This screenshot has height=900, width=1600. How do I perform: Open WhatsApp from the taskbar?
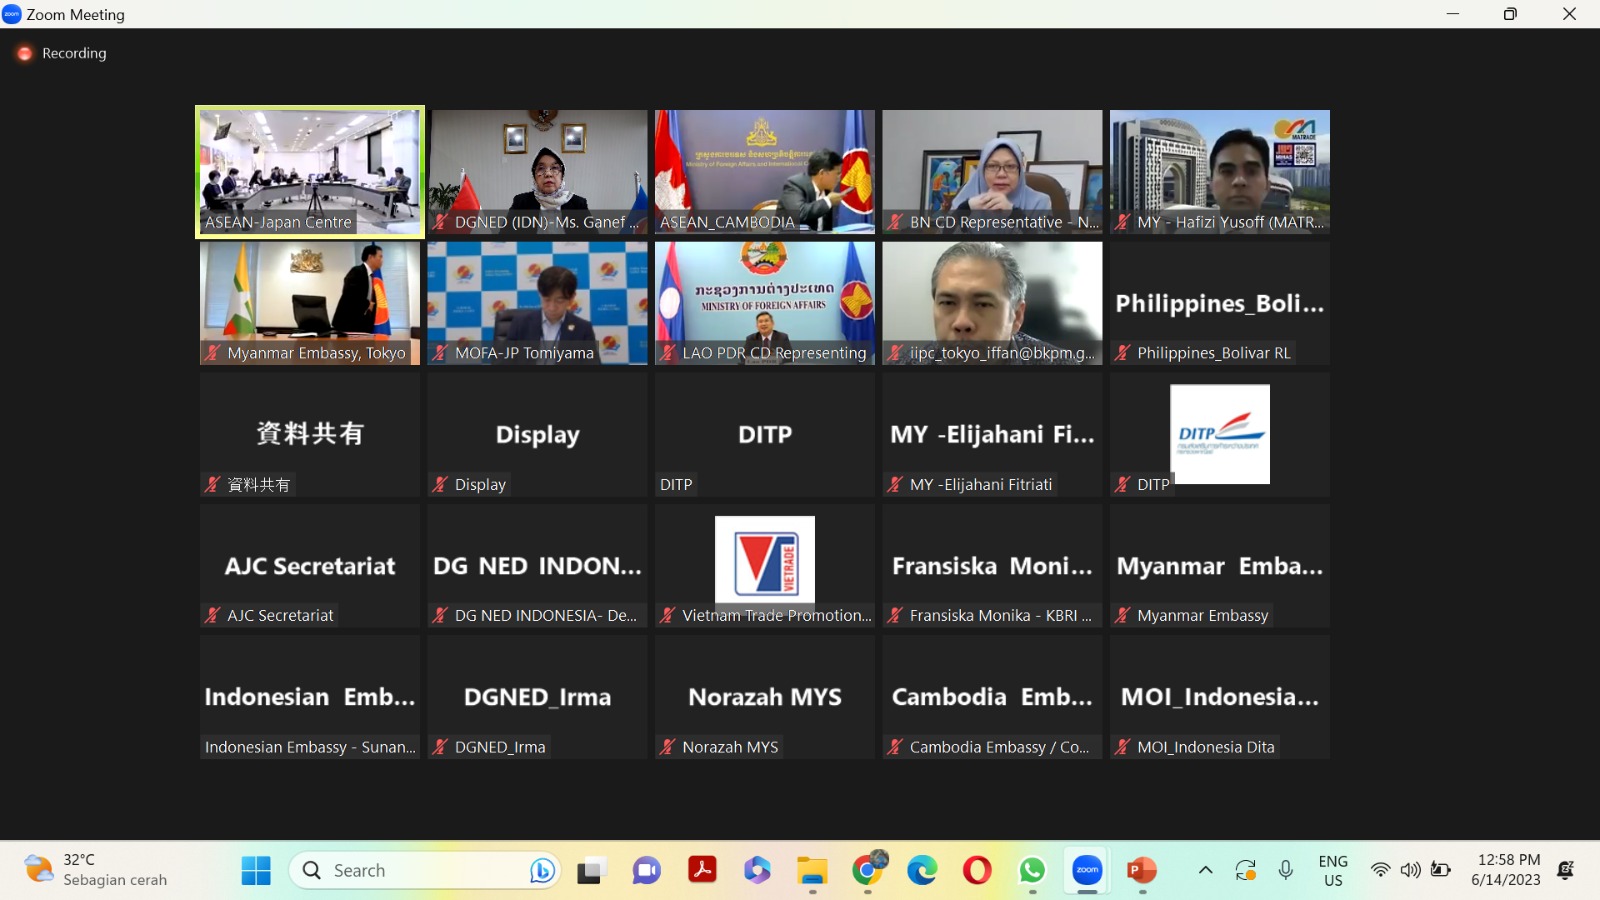(x=1032, y=871)
